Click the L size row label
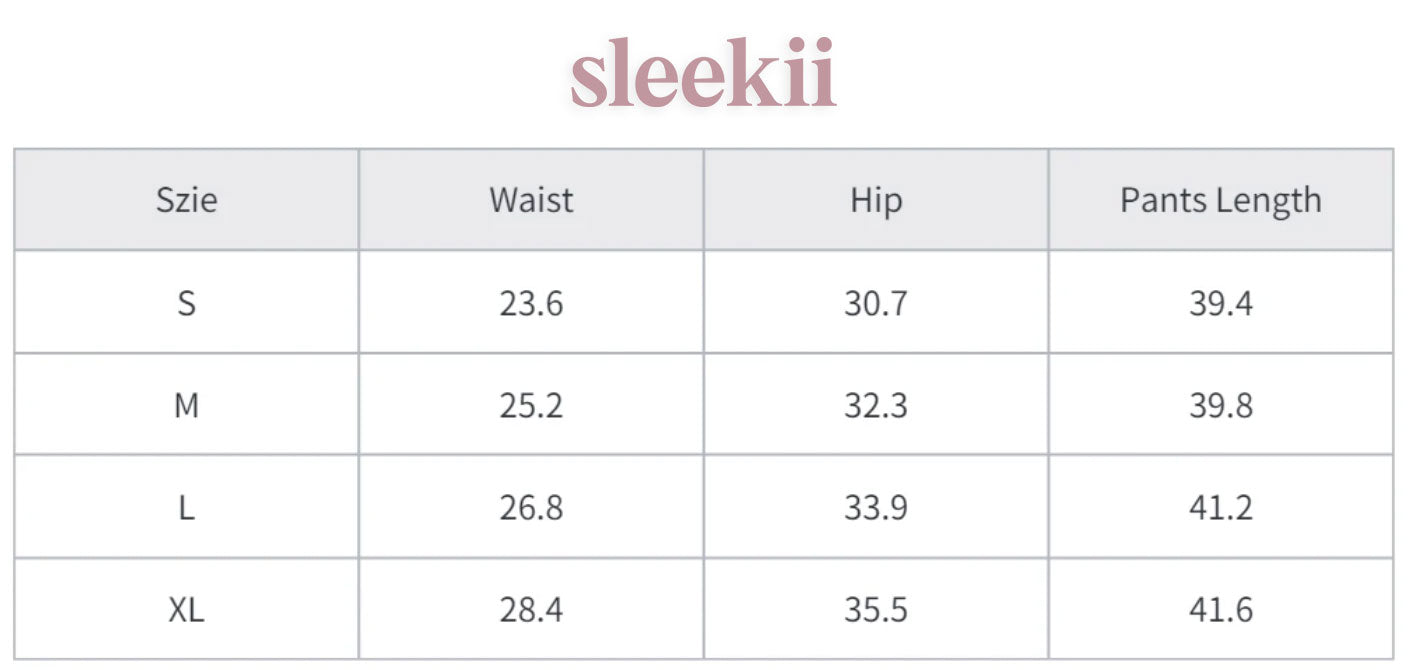 187,507
